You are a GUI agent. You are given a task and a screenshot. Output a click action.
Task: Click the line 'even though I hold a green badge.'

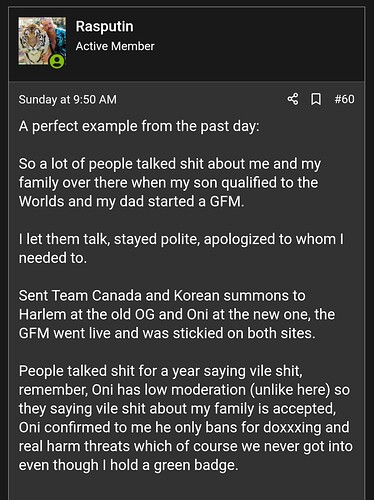(129, 465)
